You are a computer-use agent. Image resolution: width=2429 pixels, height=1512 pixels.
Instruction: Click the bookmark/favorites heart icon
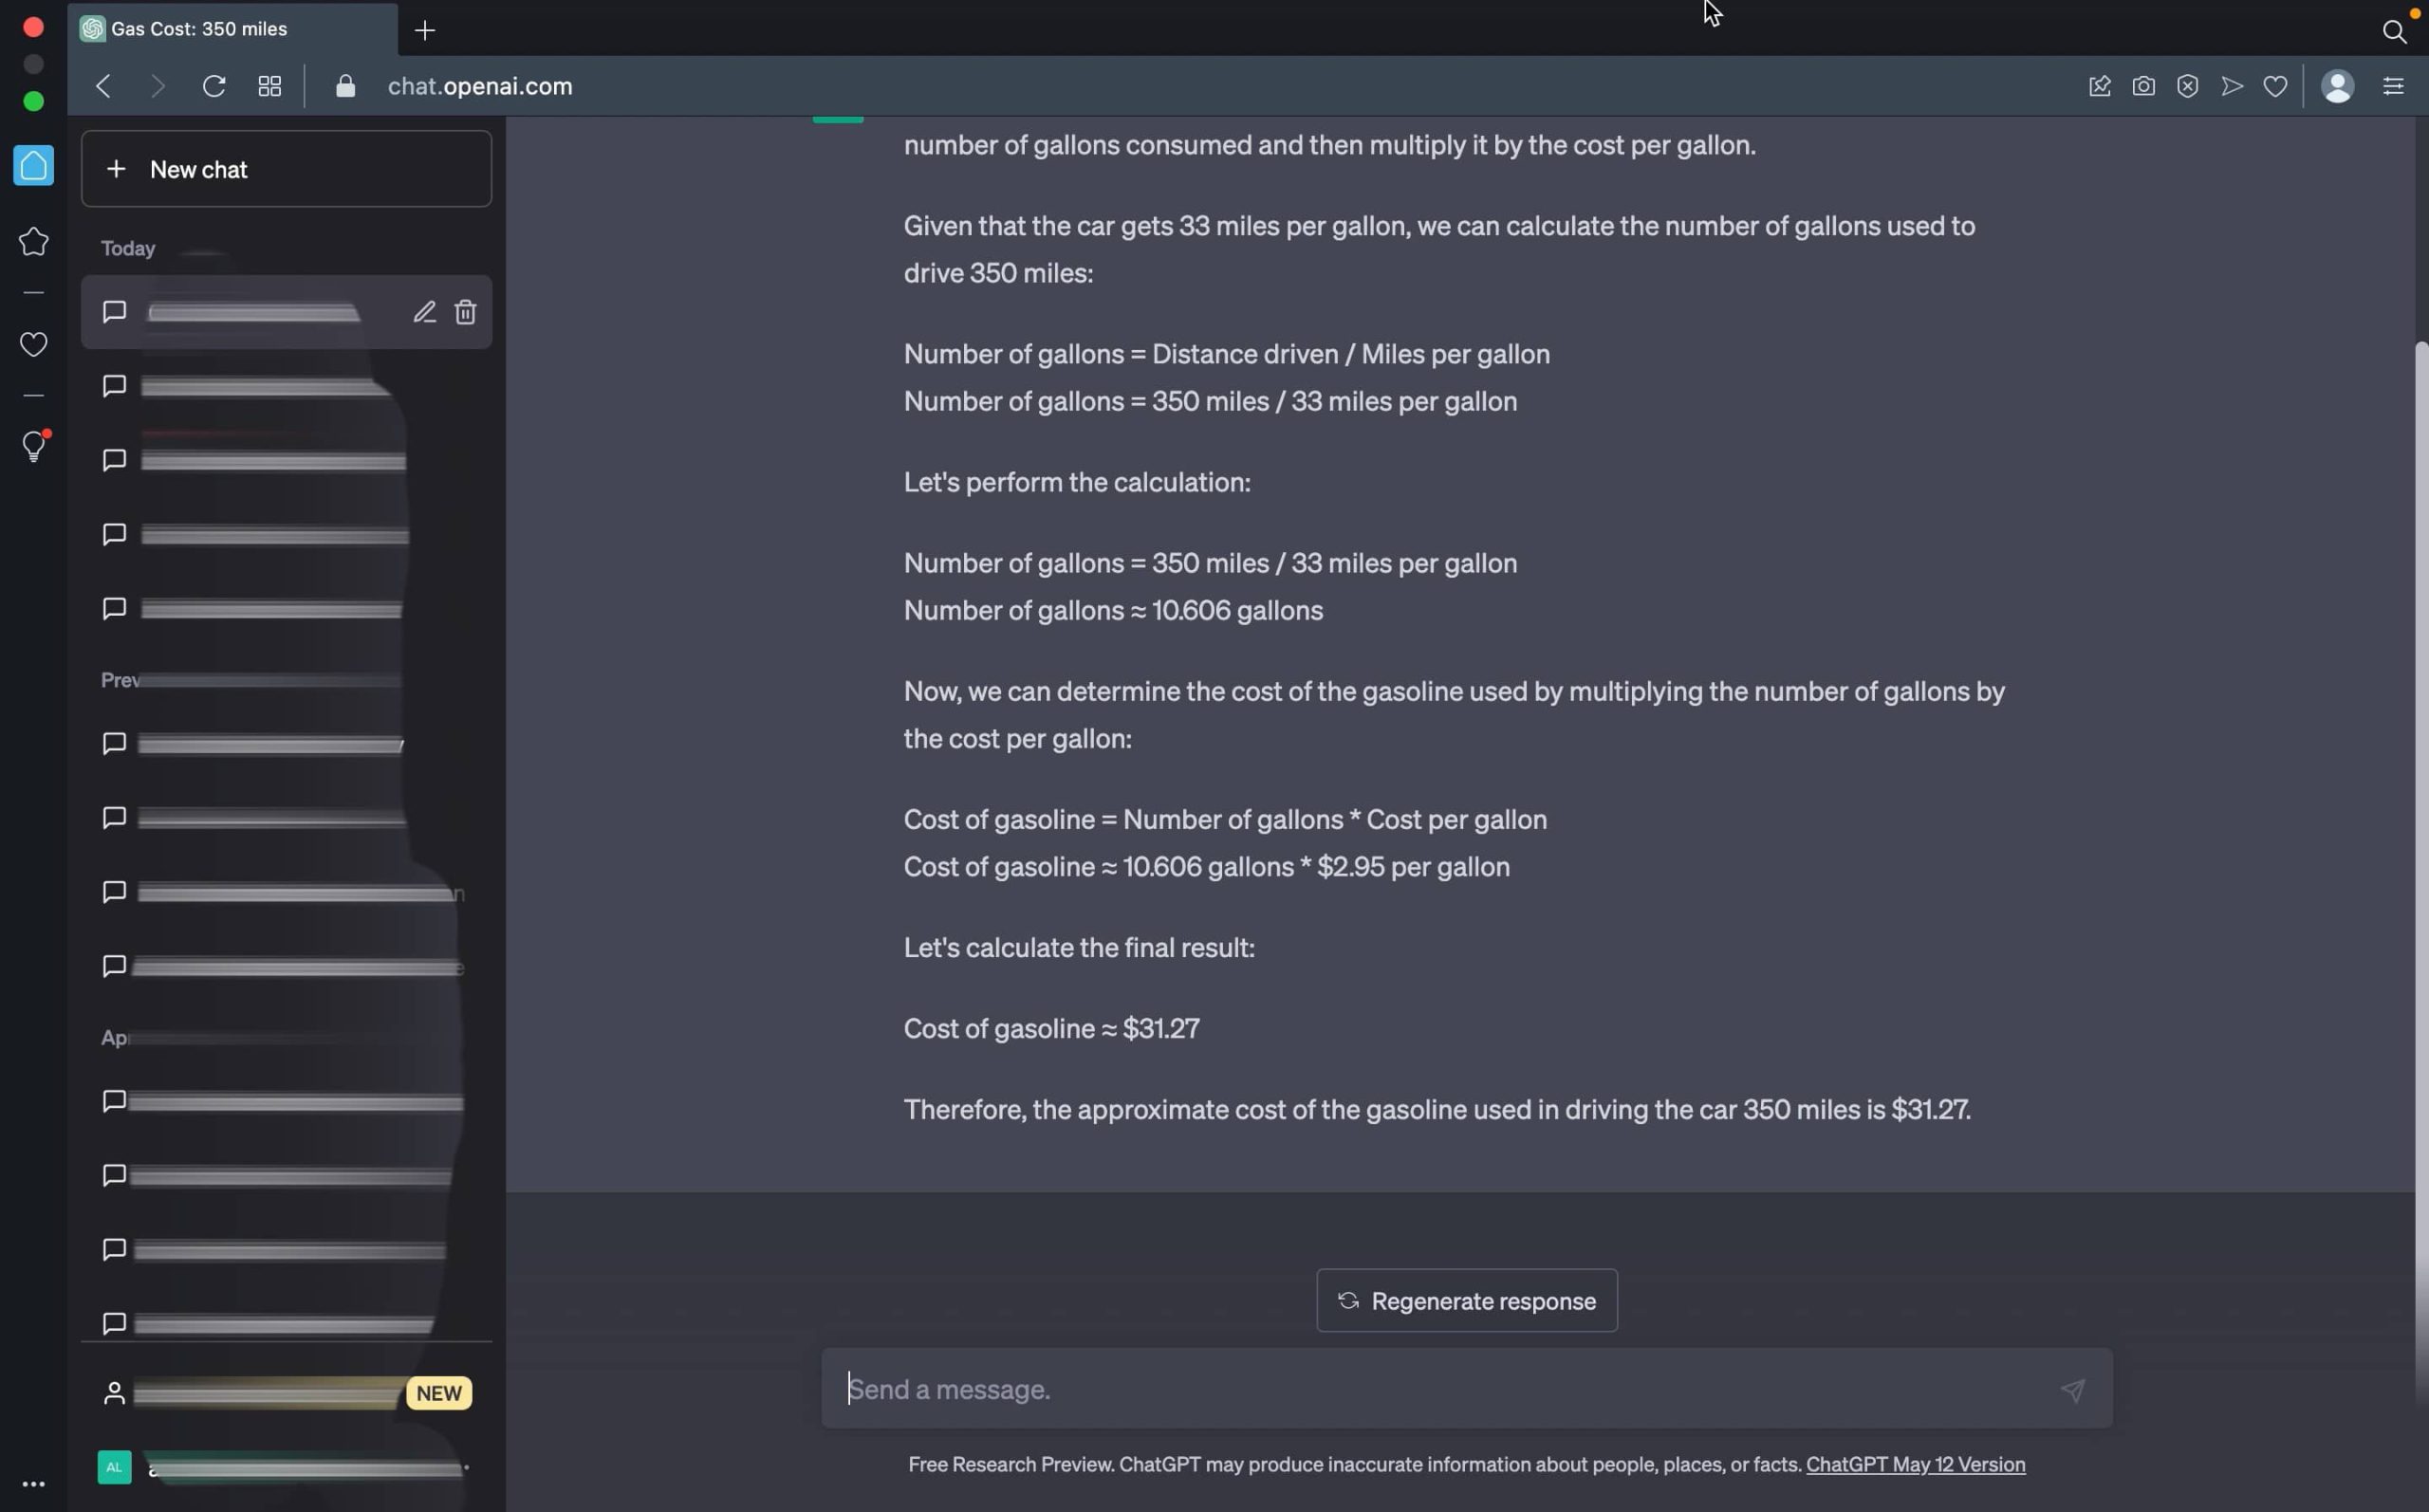click(2277, 85)
